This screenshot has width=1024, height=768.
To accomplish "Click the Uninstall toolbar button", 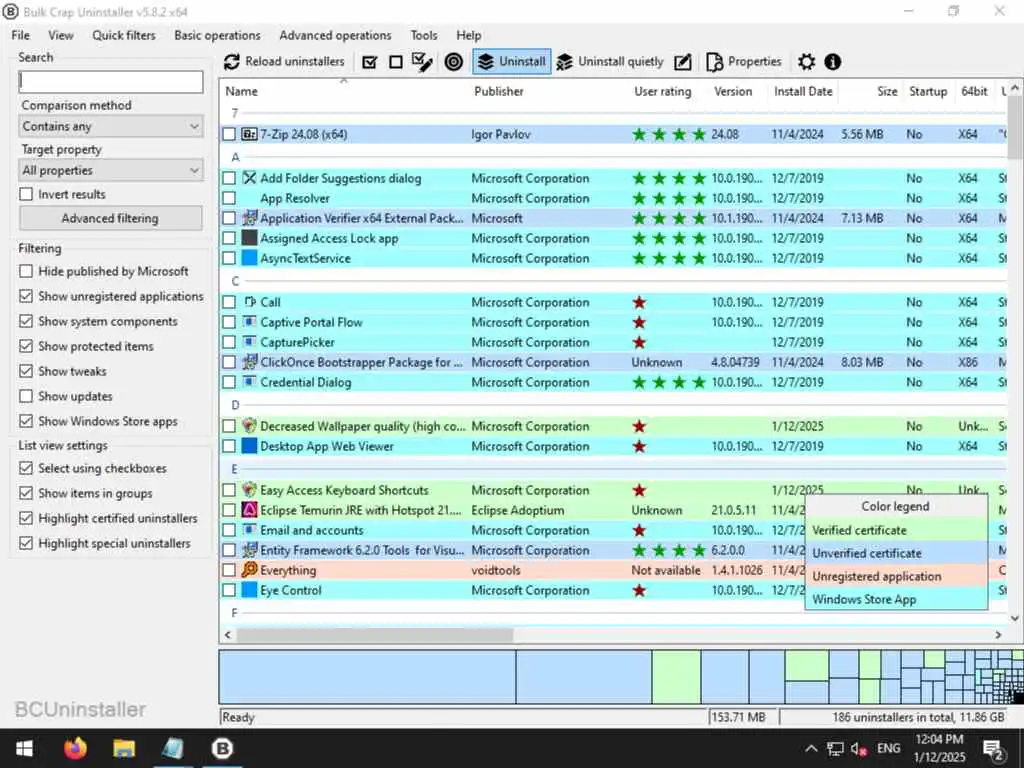I will (512, 62).
